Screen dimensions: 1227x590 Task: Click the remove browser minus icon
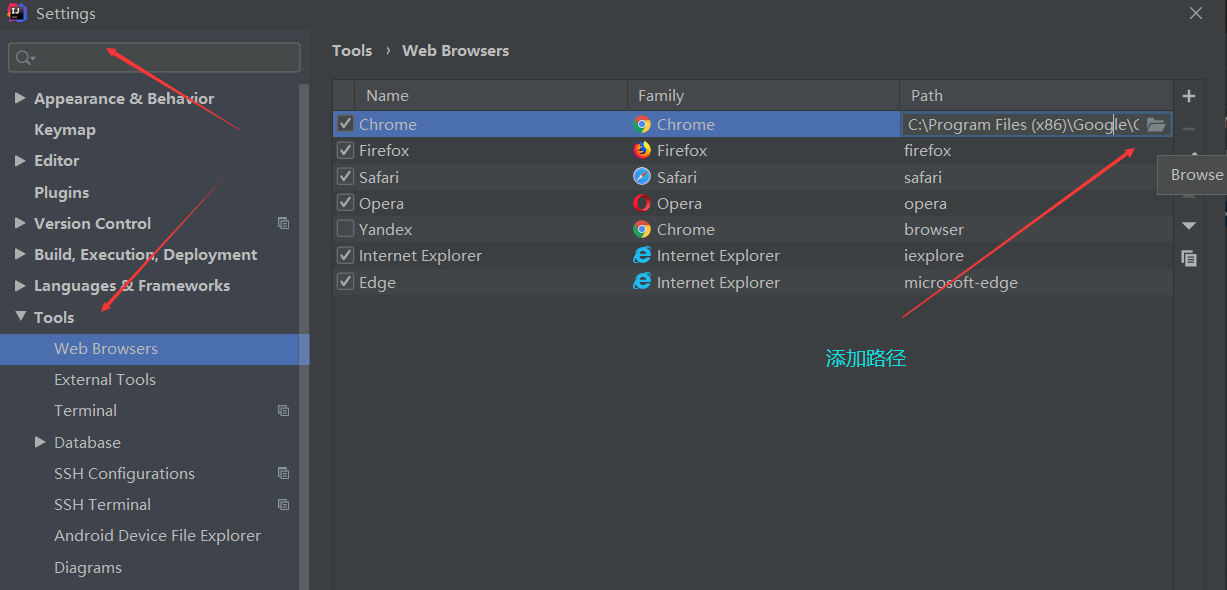click(1188, 129)
